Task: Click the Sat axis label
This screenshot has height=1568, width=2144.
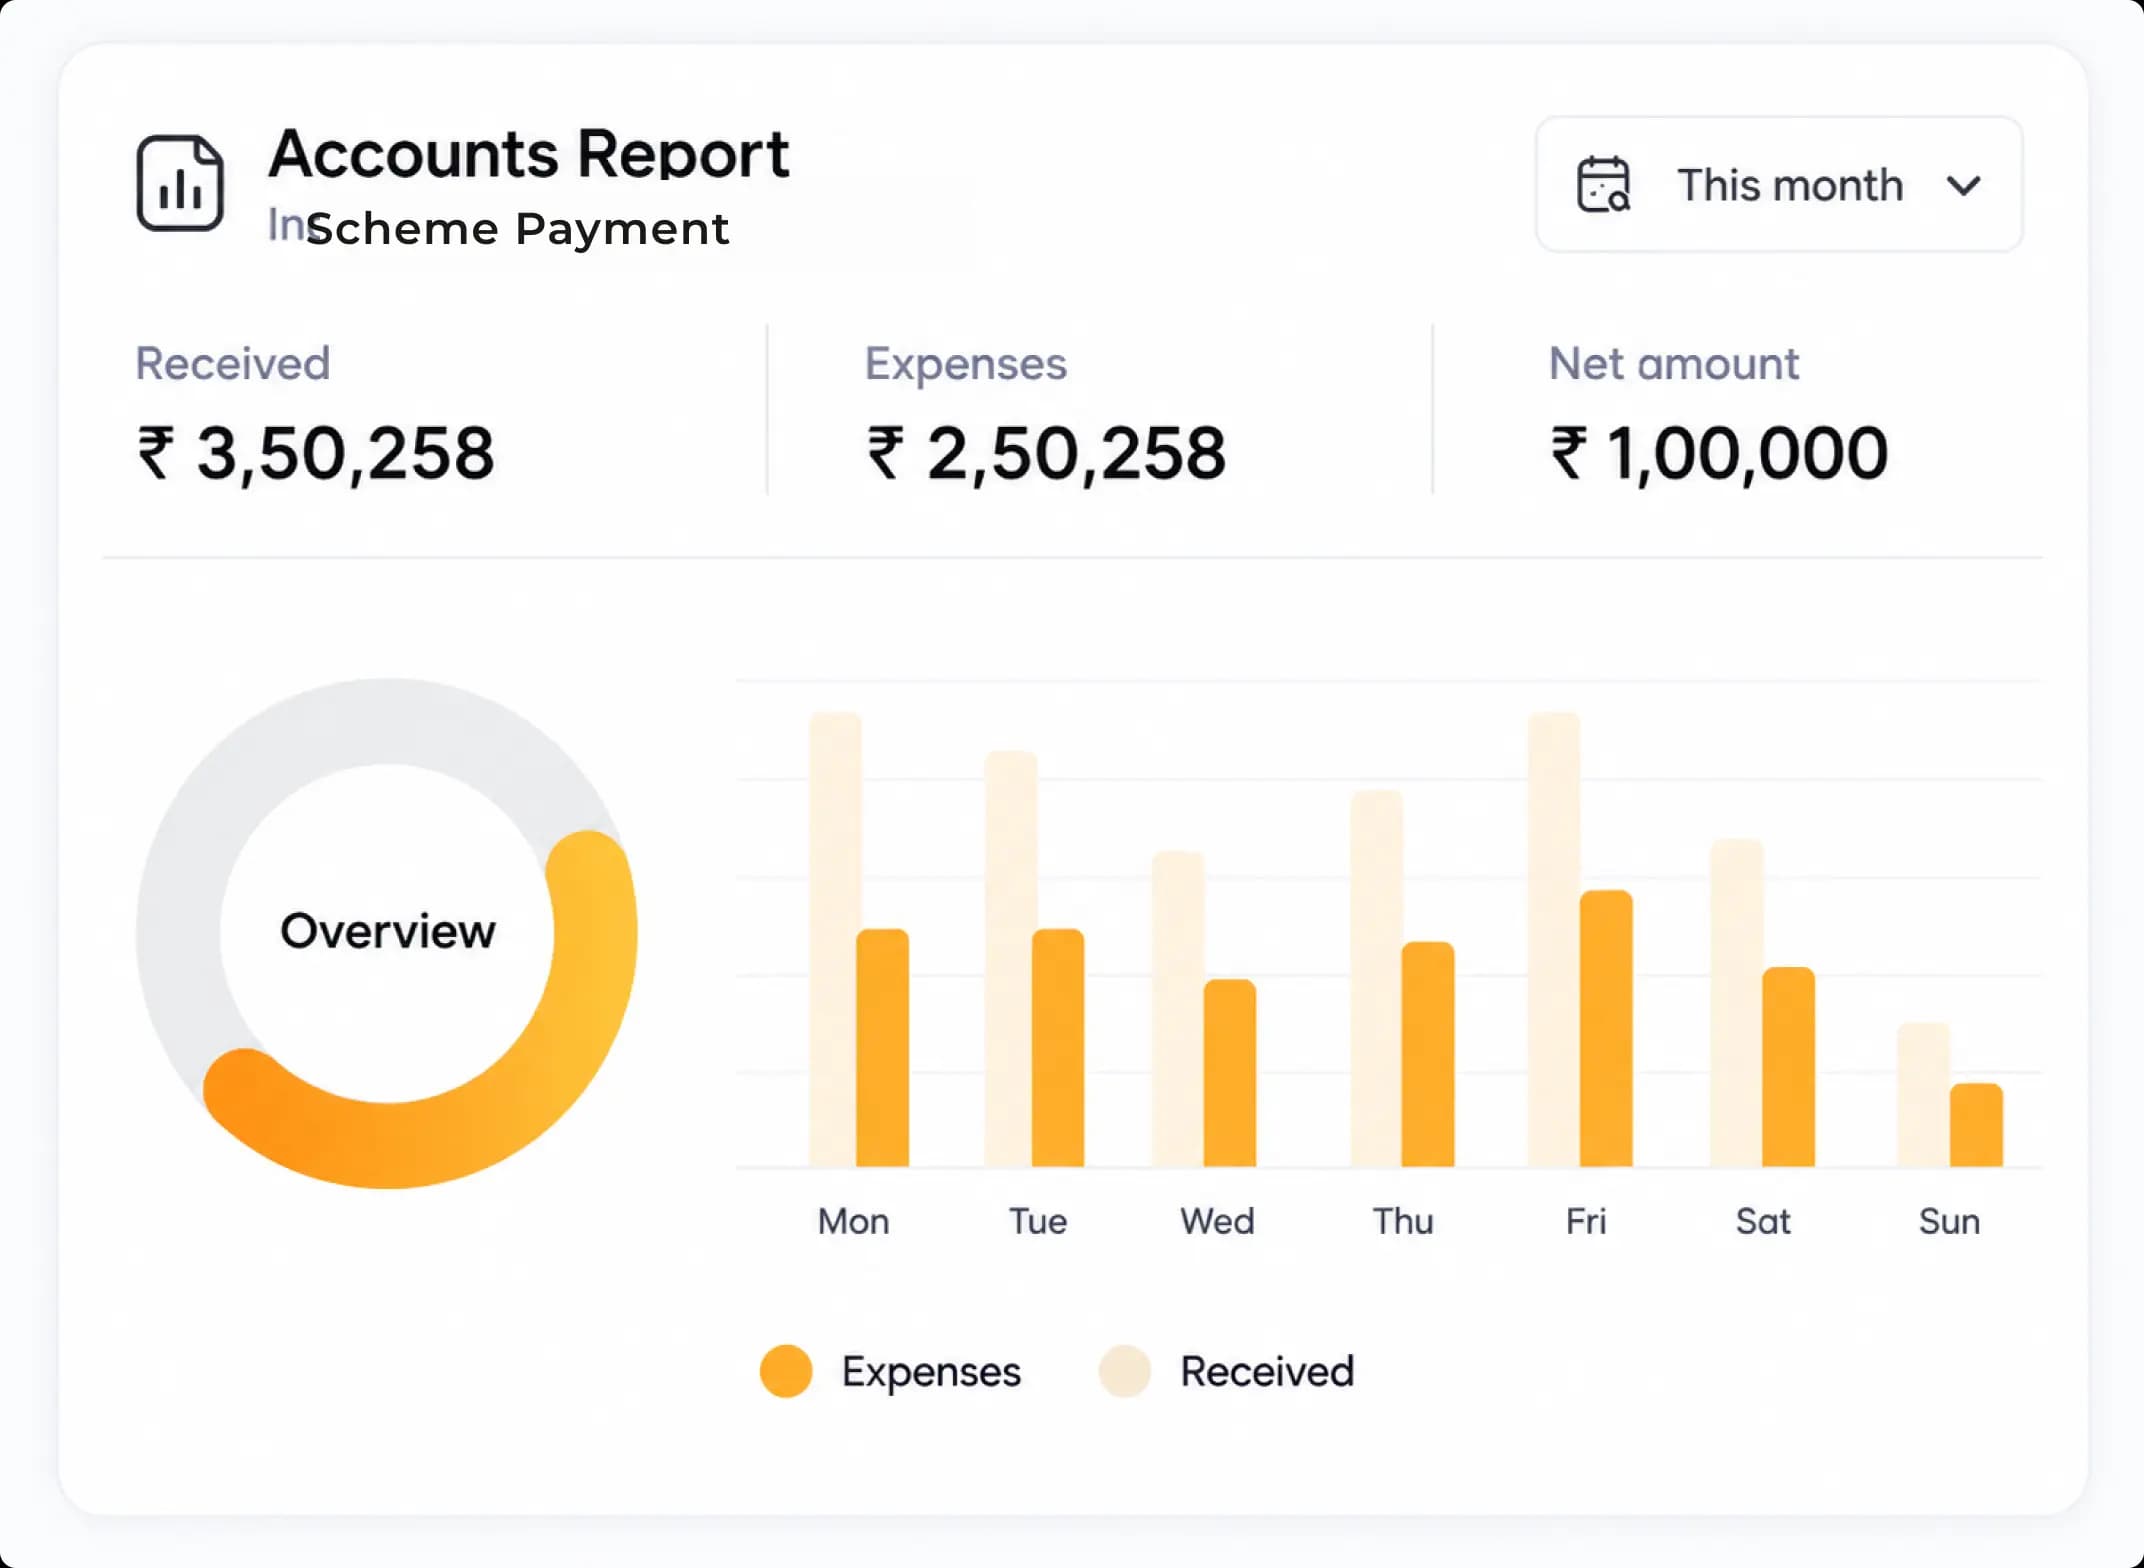Action: (1763, 1221)
